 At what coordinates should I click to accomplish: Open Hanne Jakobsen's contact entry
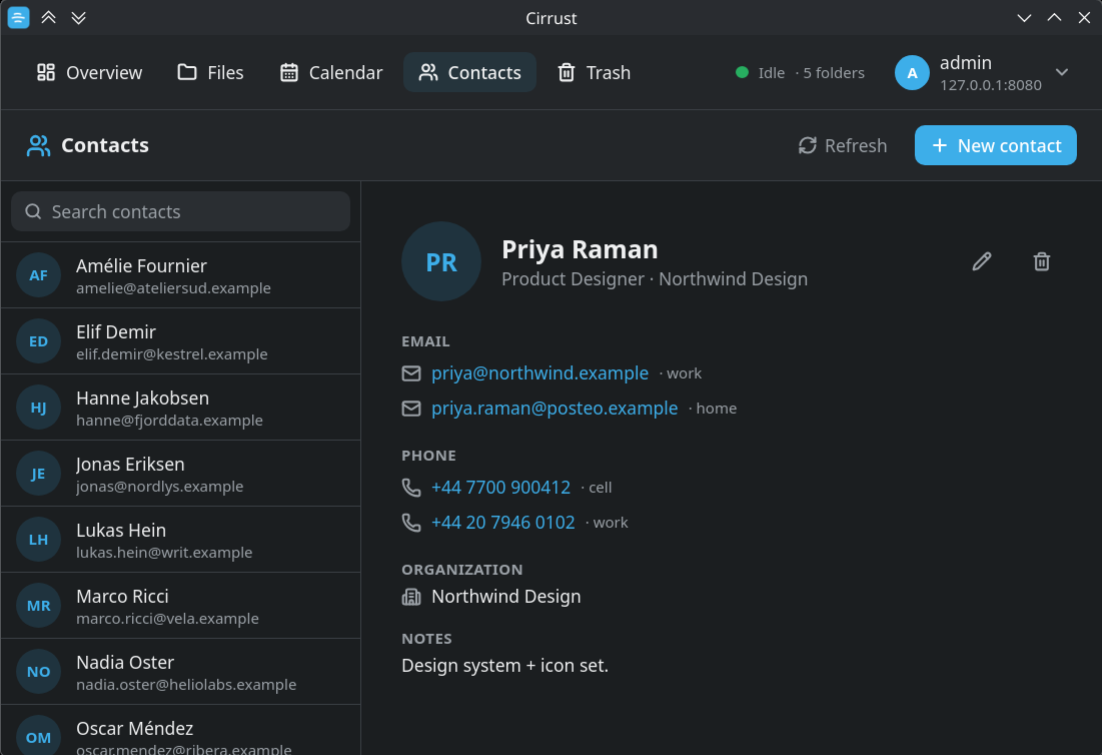click(181, 408)
